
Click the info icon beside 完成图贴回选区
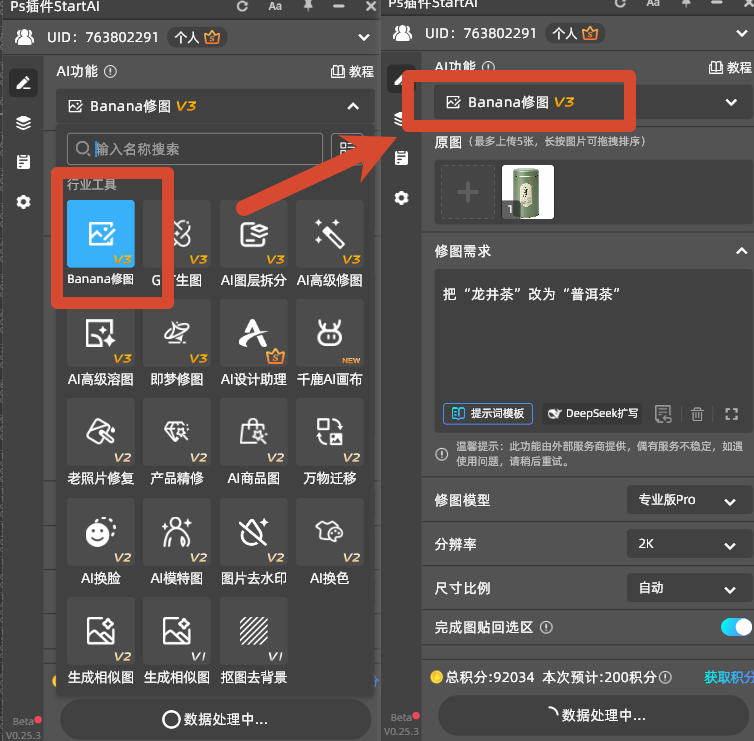click(546, 627)
